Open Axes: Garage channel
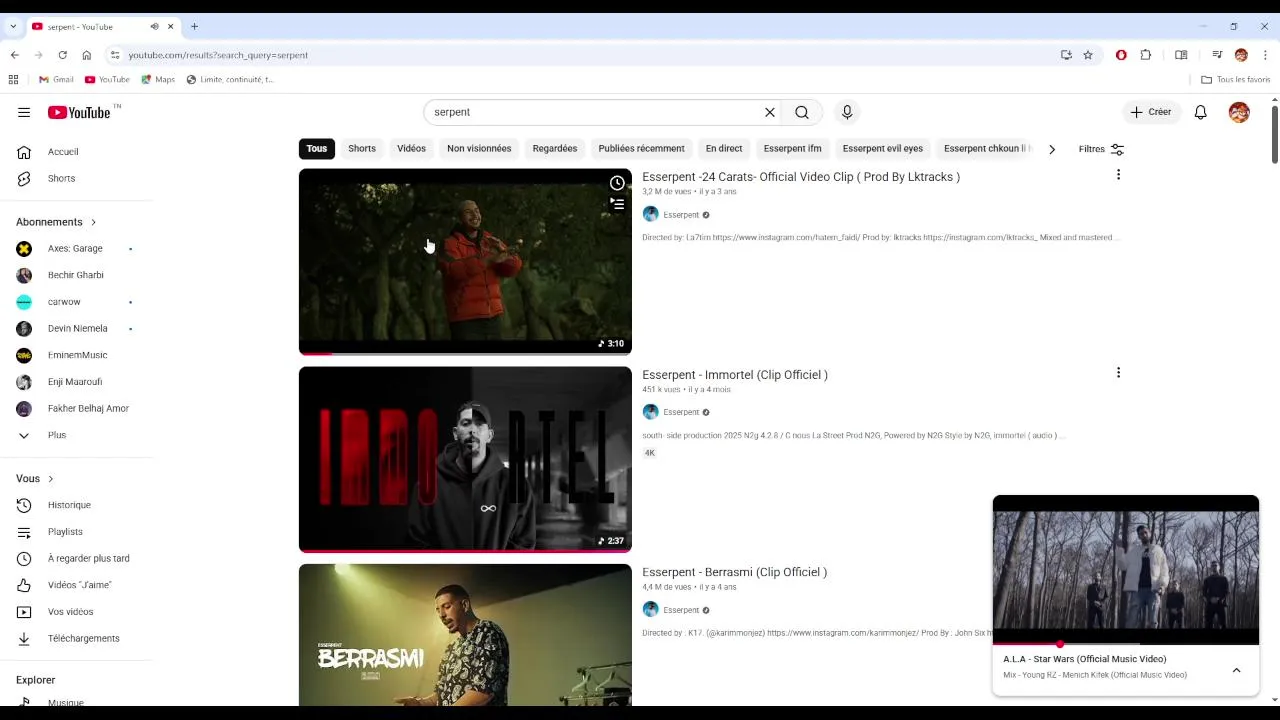The image size is (1280, 720). point(77,248)
